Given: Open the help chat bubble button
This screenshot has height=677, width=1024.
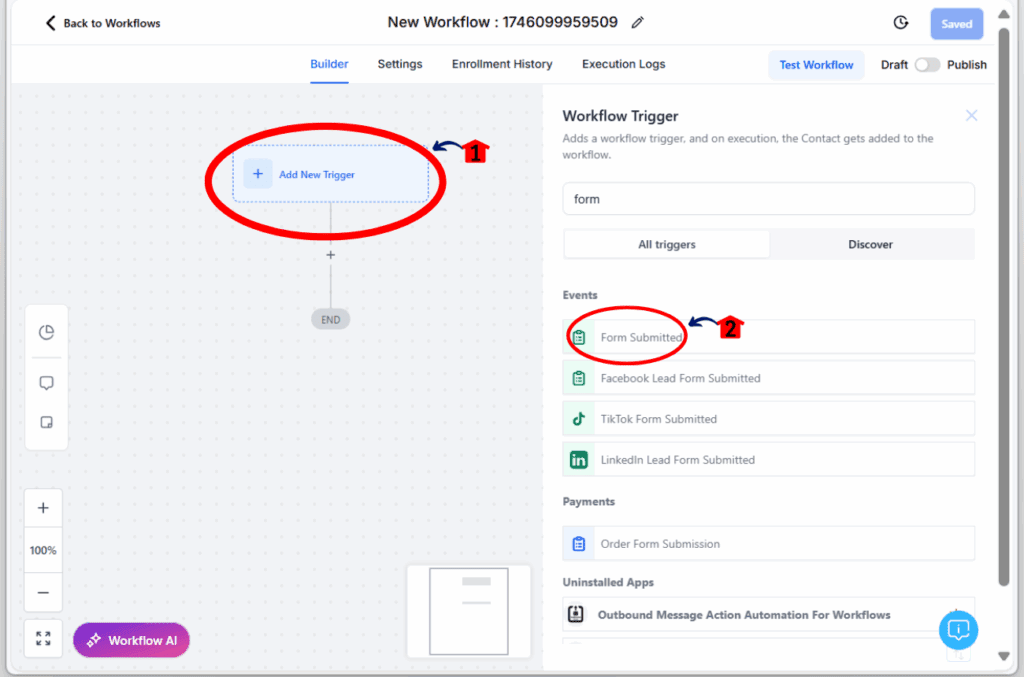Looking at the screenshot, I should 958,630.
